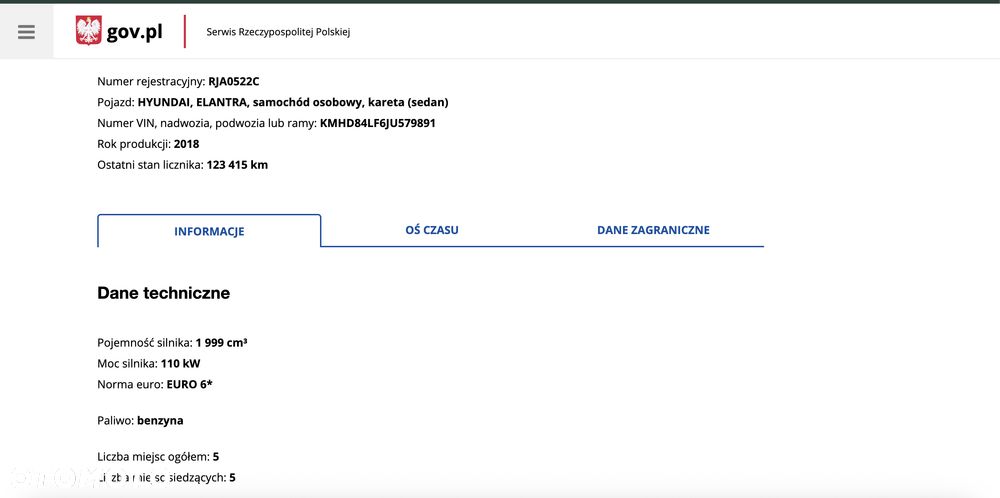1000x498 pixels.
Task: Select the INFORMACJE tab
Action: coord(209,231)
